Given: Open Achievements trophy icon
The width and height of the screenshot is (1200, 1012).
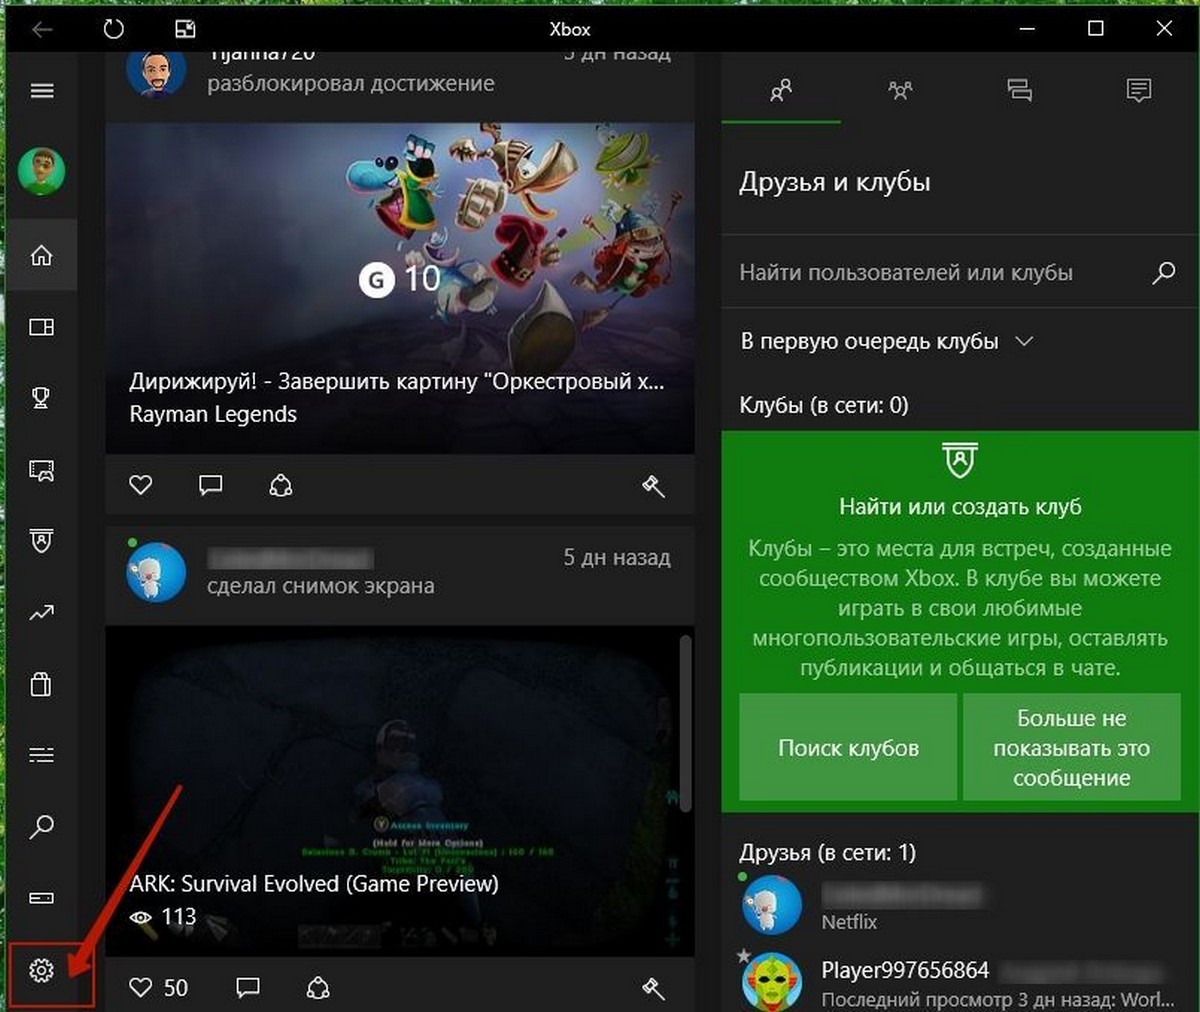Looking at the screenshot, I should coord(41,398).
